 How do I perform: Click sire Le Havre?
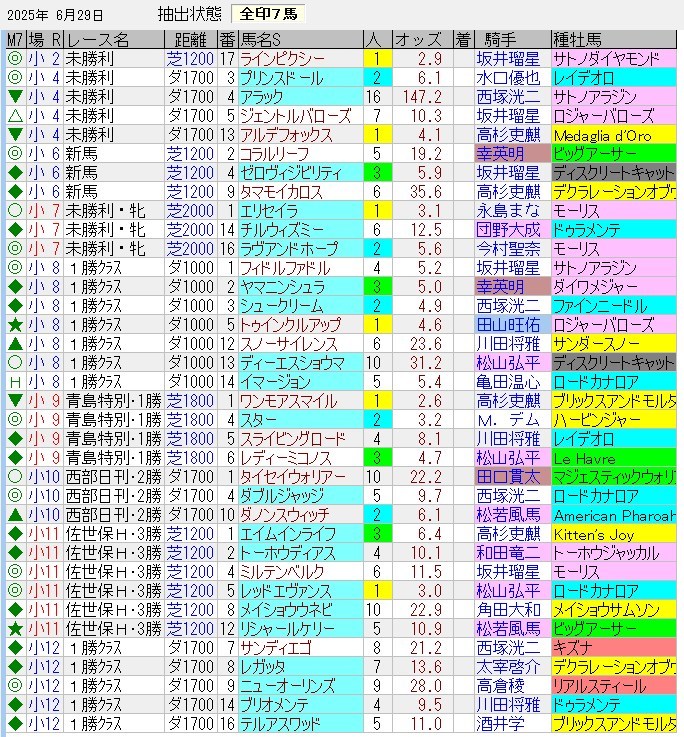click(584, 458)
